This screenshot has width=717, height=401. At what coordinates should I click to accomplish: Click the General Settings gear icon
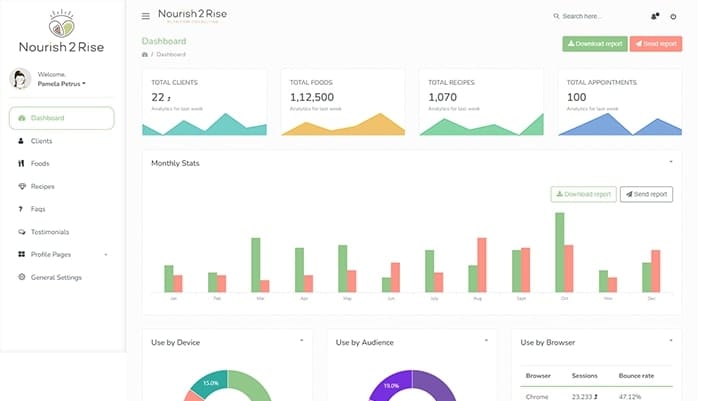[21, 277]
